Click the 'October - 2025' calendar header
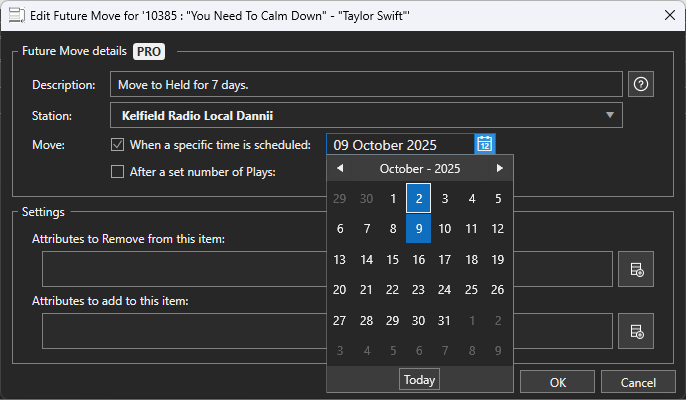The height and width of the screenshot is (400, 686). coord(420,169)
